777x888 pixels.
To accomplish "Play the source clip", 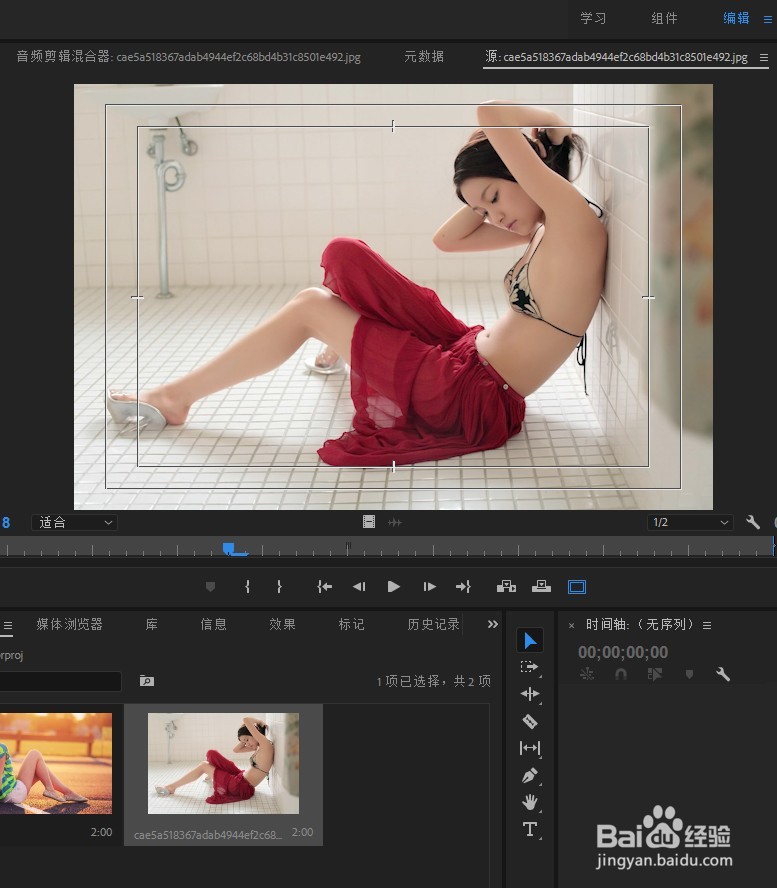I will point(394,587).
